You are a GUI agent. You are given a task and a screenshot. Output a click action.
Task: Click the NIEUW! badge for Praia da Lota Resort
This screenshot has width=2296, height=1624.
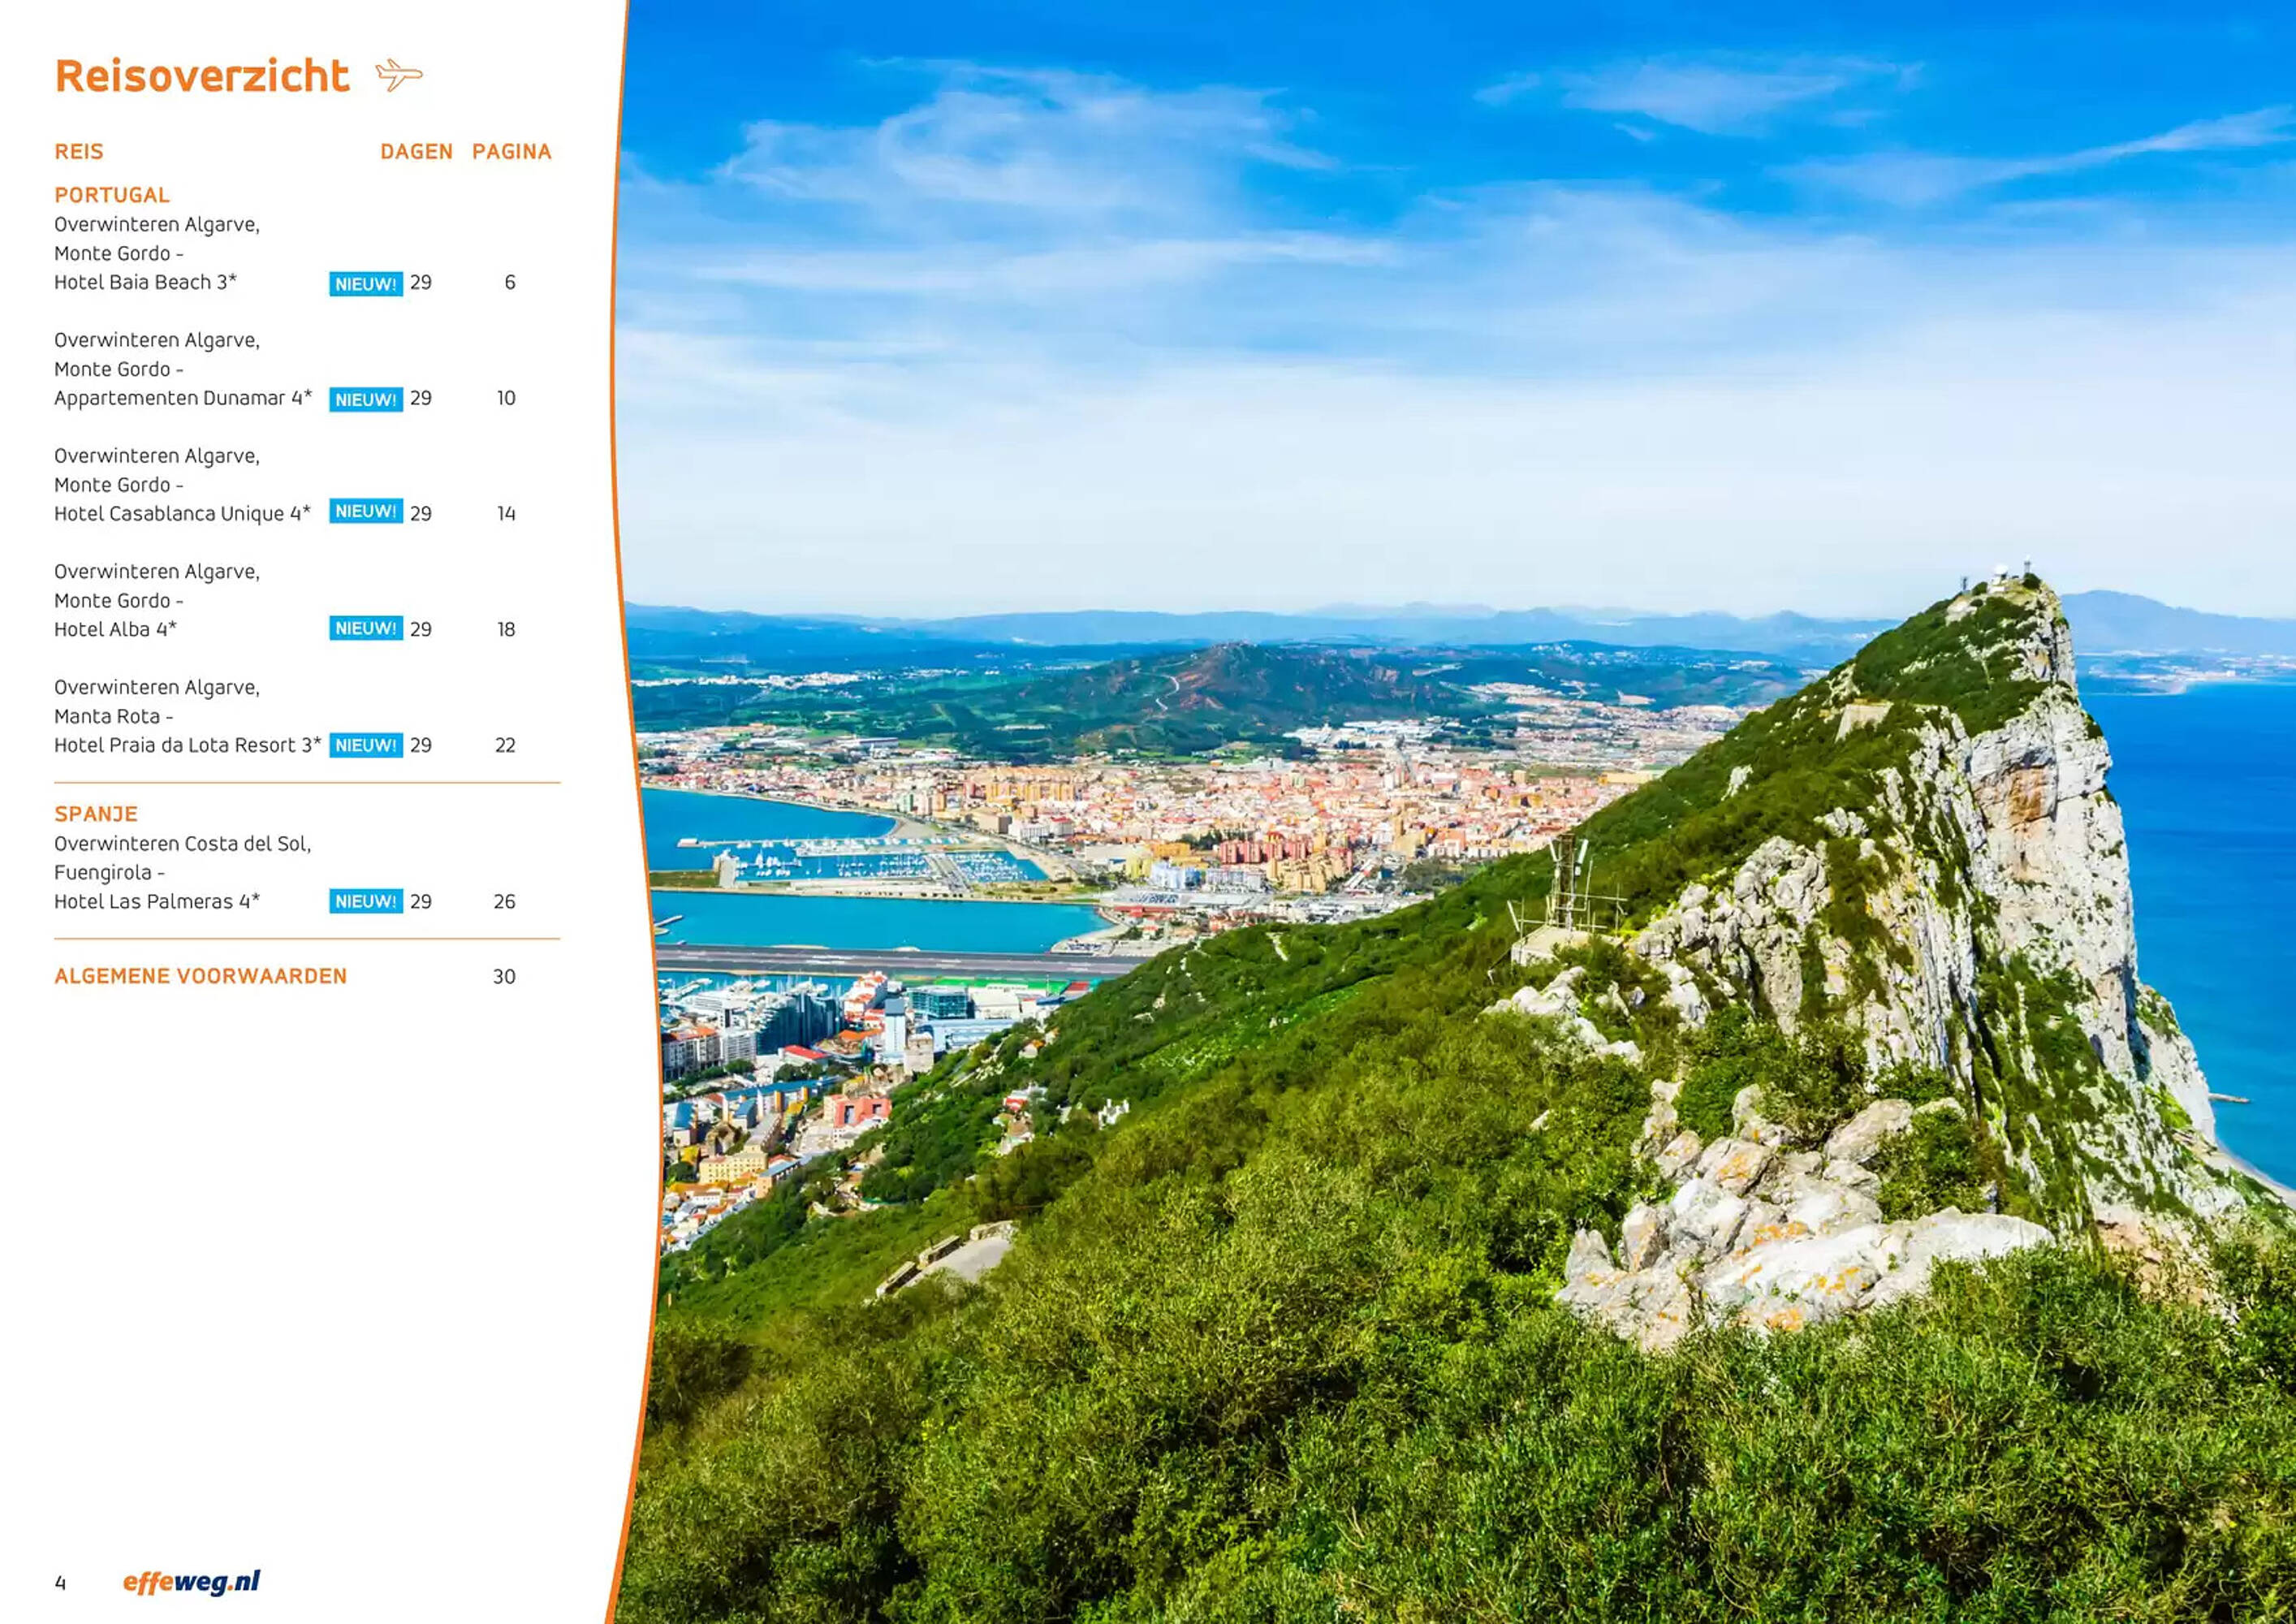tap(366, 745)
